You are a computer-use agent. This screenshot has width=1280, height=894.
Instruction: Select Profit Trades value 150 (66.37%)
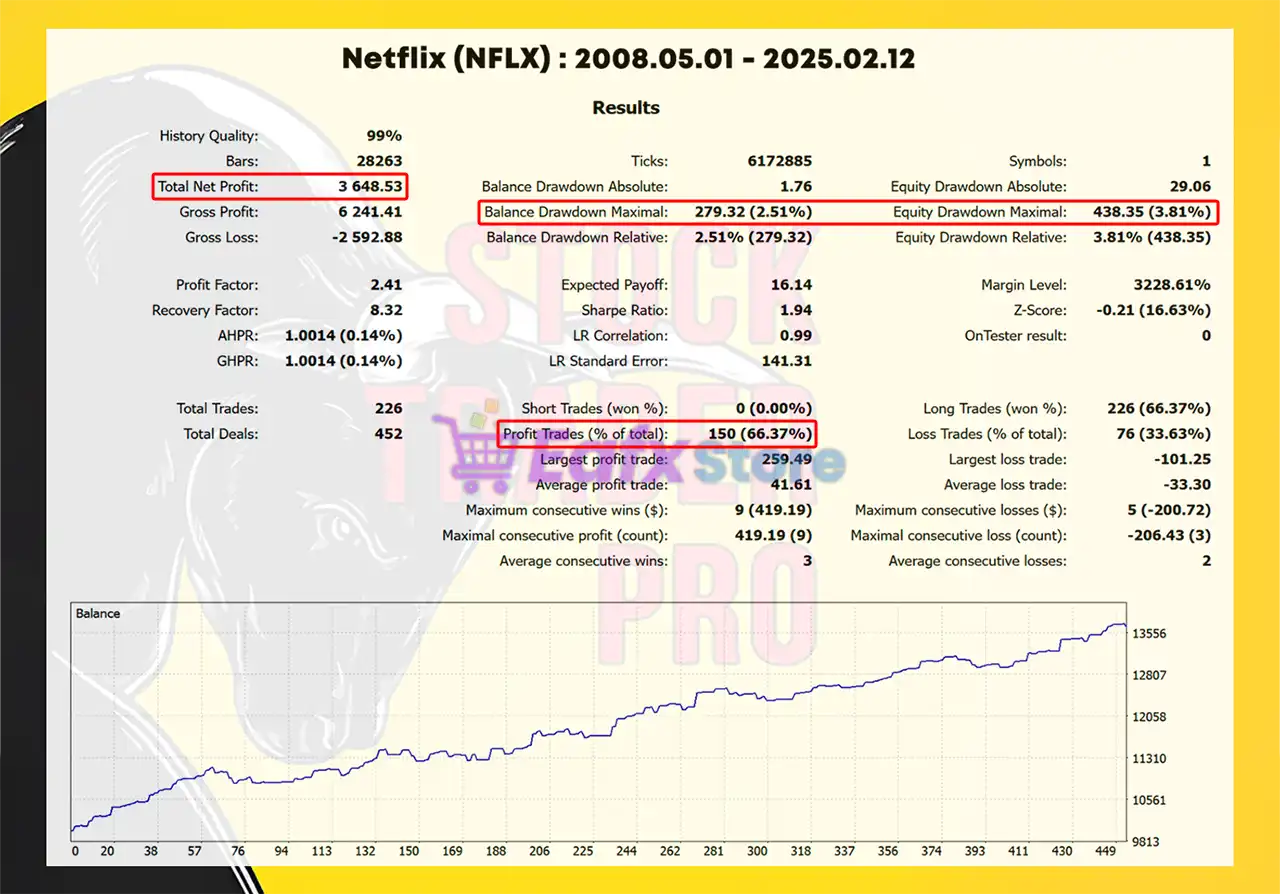[760, 434]
